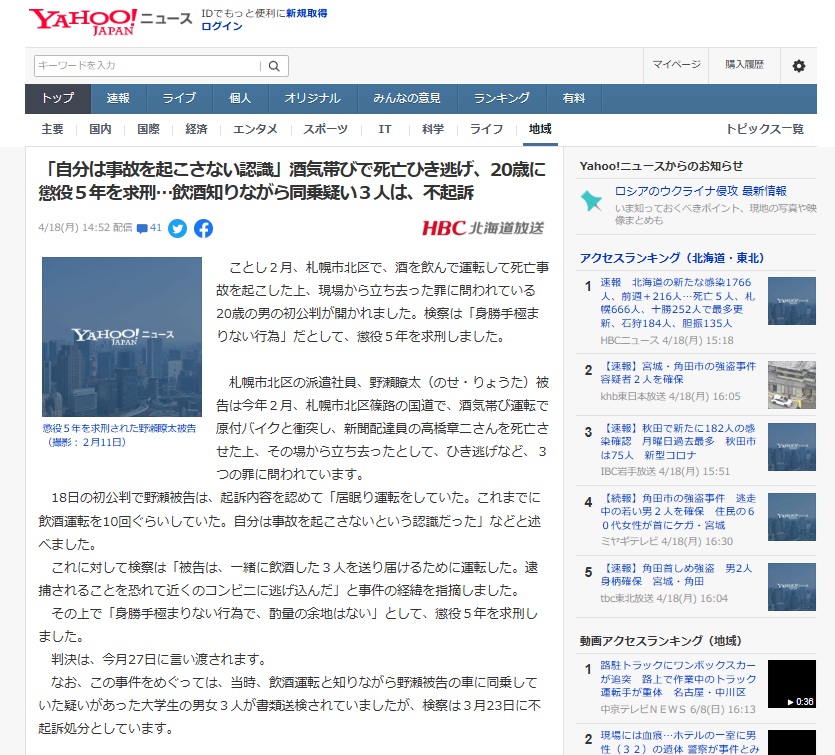Click thumbnail for tbc東北放送 story
Viewport: 835px width, 755px height.
point(791,587)
